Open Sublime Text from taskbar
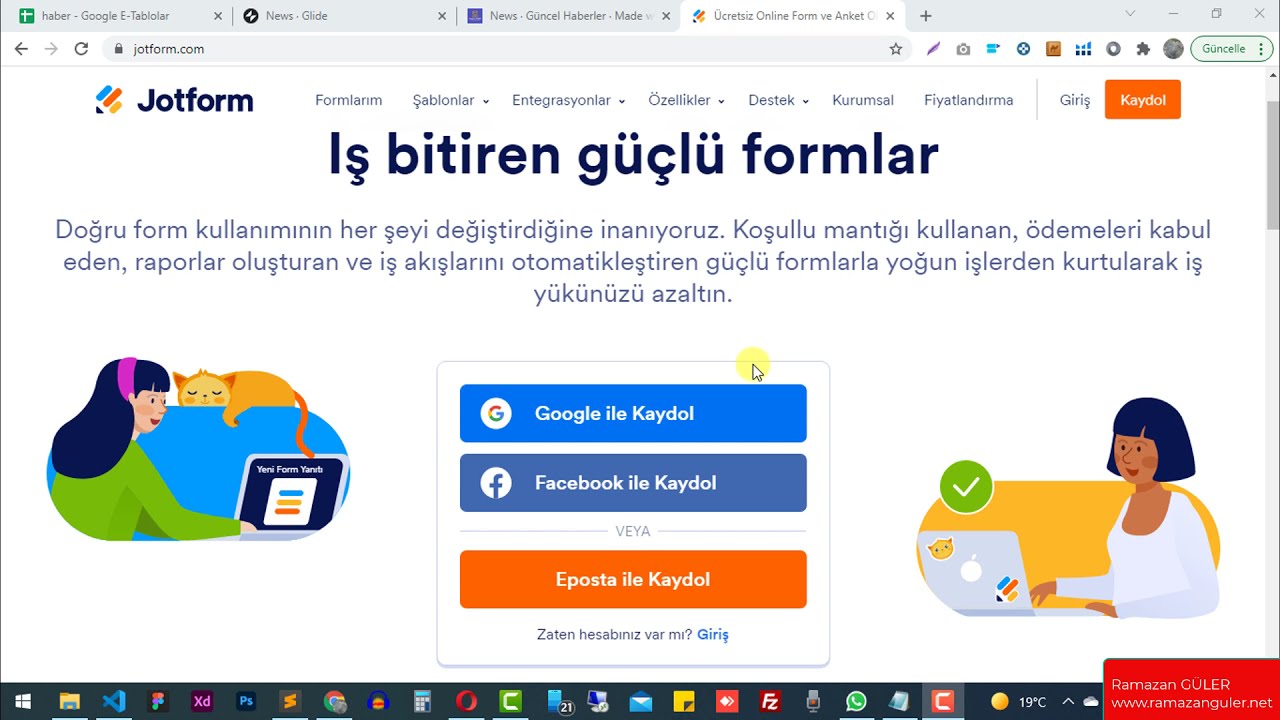Viewport: 1280px width, 720px height. [290, 701]
